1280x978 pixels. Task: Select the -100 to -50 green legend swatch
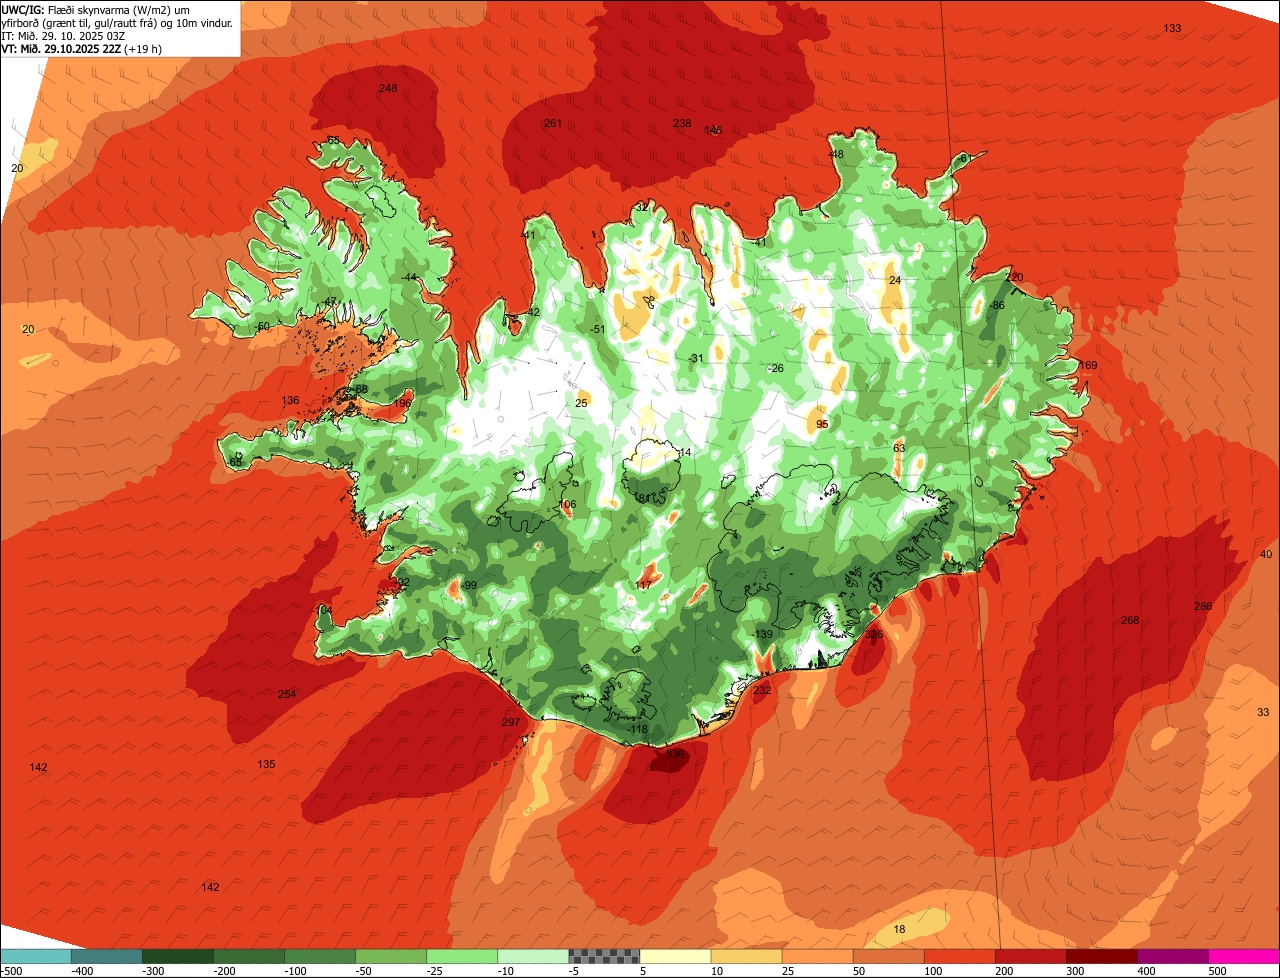[319, 956]
